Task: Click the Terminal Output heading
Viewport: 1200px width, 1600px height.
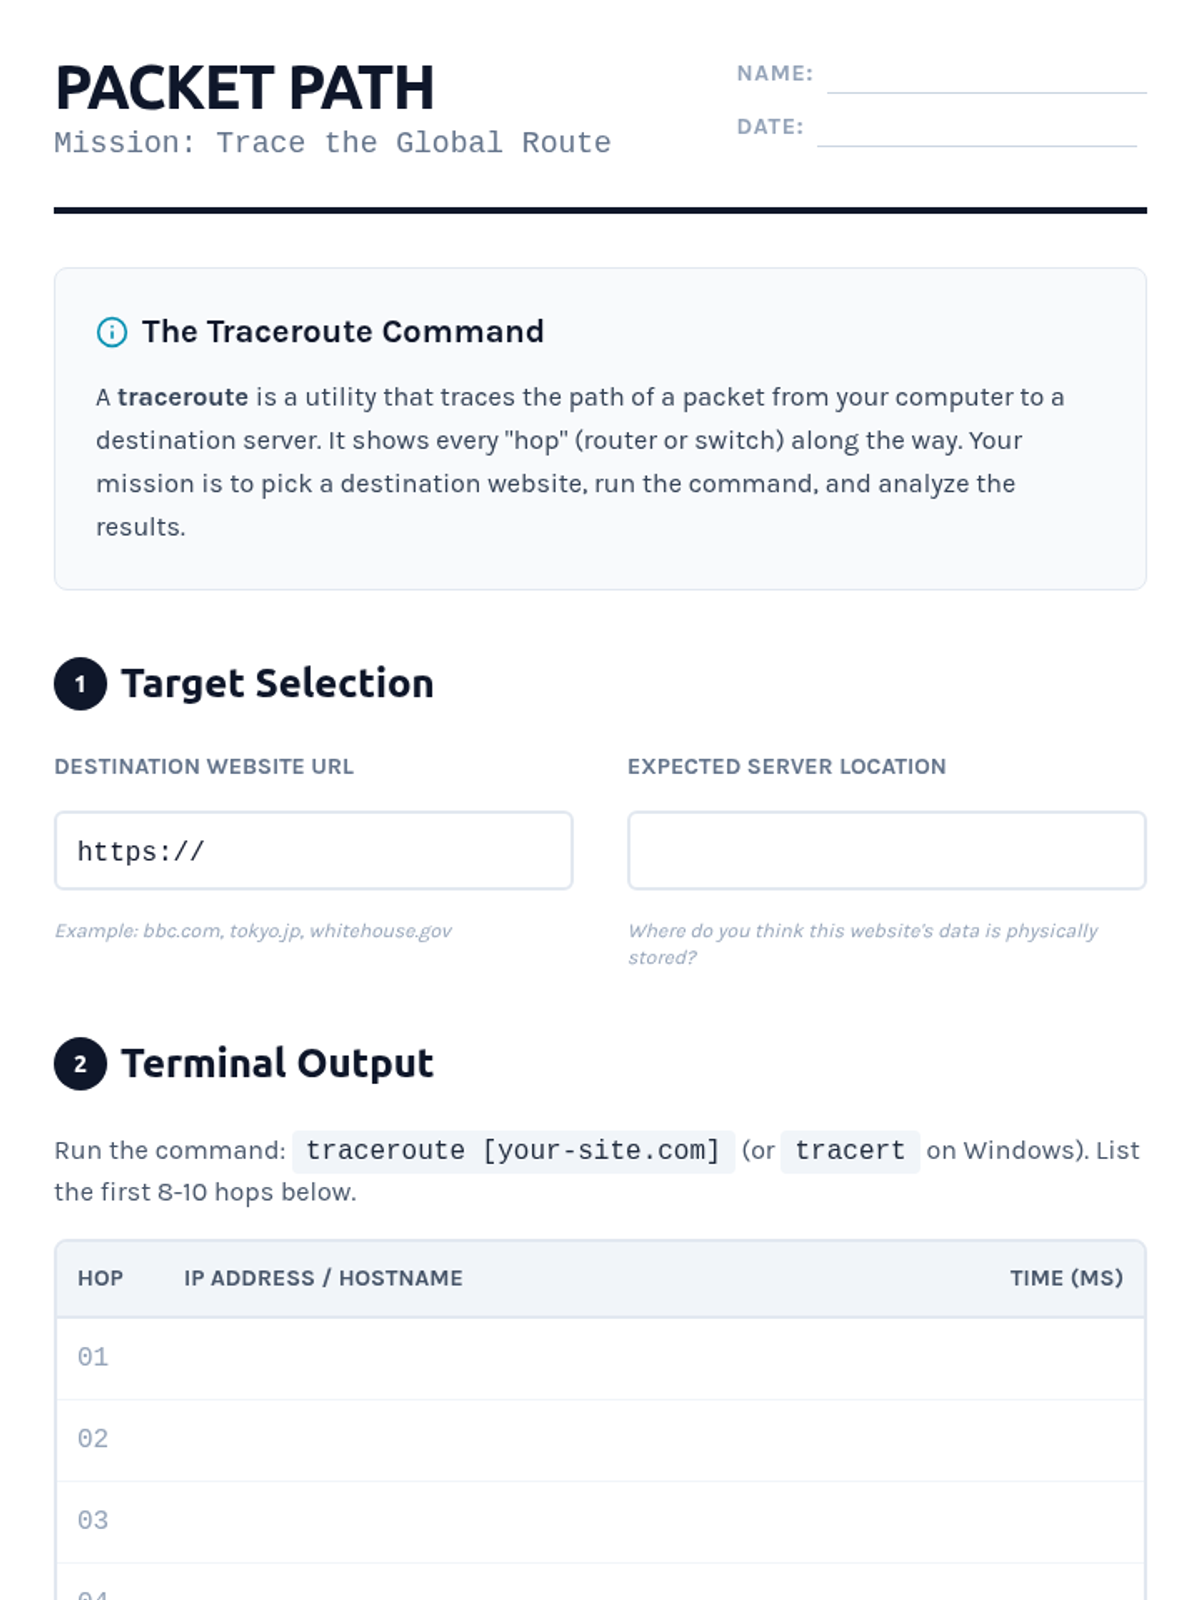Action: tap(277, 1064)
